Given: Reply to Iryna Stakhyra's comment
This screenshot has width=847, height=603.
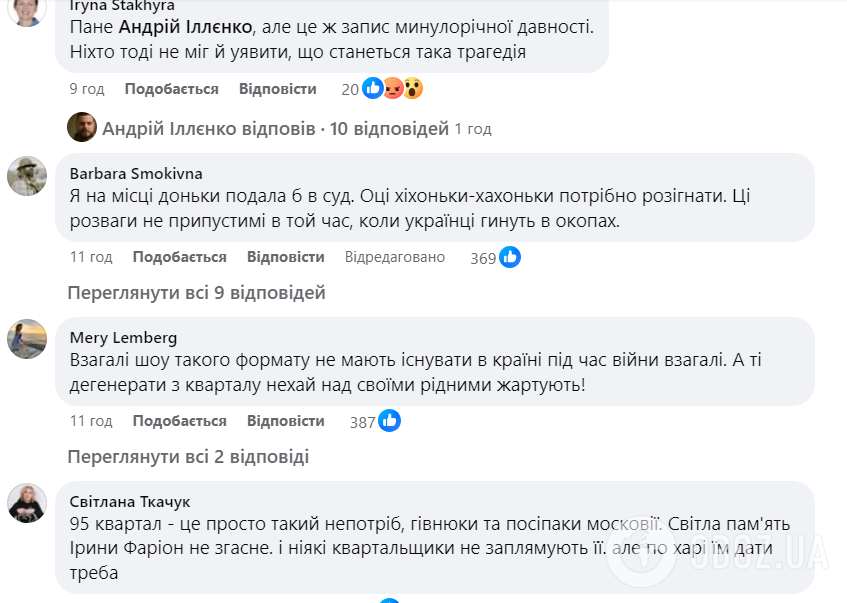Looking at the screenshot, I should point(277,89).
